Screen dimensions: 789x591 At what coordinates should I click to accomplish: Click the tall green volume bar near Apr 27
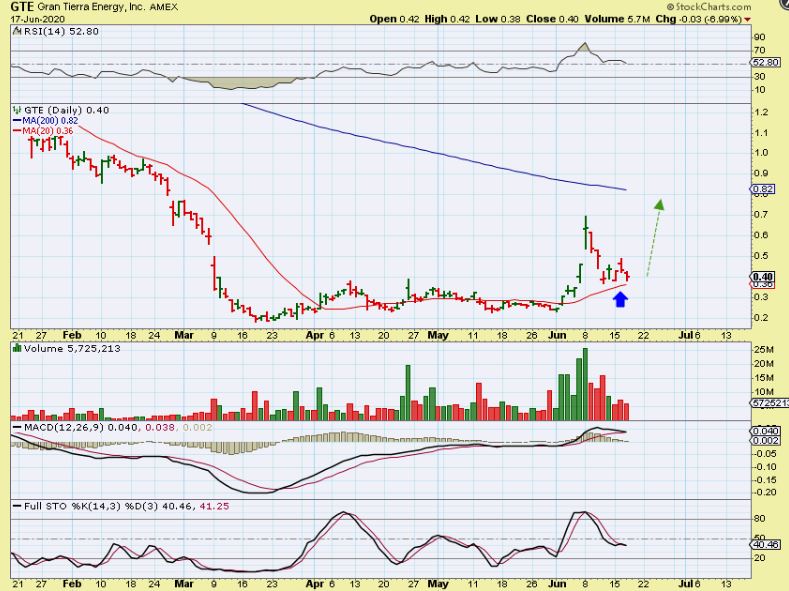pyautogui.click(x=408, y=392)
